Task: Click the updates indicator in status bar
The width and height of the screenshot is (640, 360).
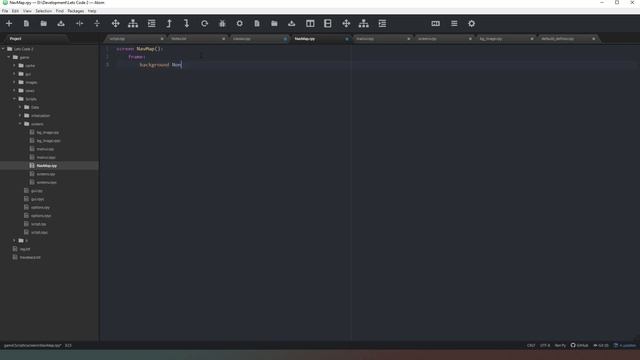Action: click(x=624, y=345)
